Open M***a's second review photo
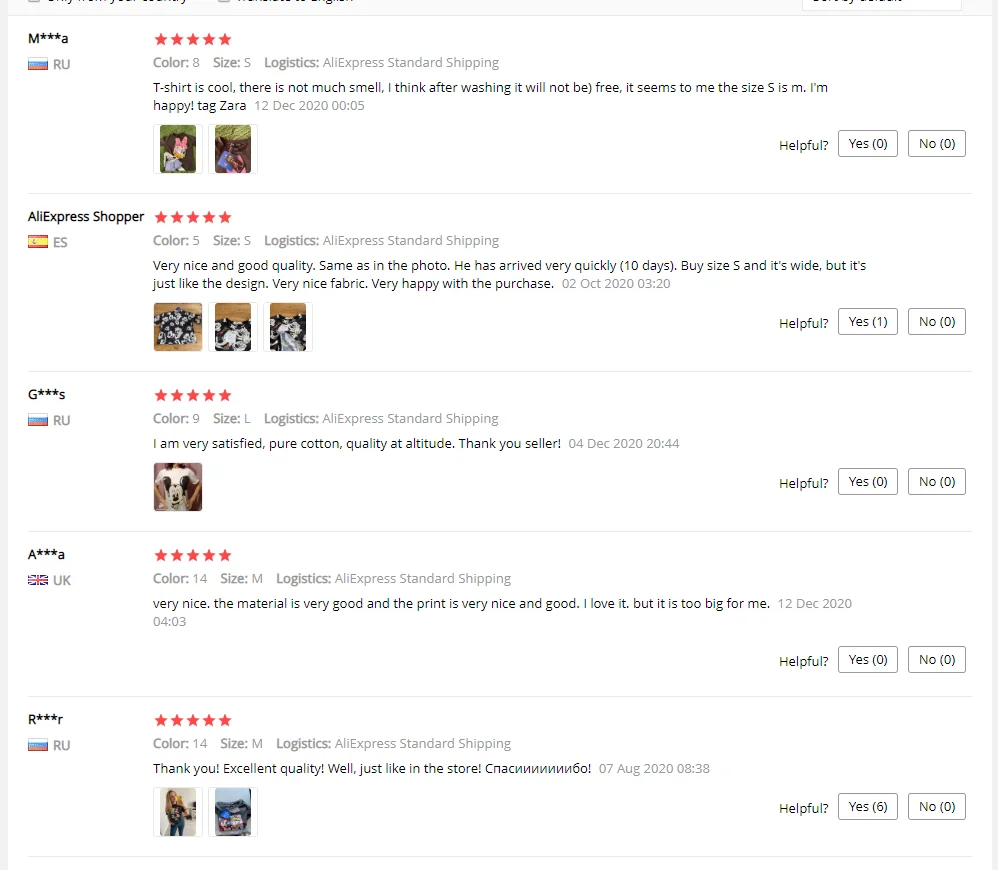Image resolution: width=998 pixels, height=870 pixels. pos(233,149)
